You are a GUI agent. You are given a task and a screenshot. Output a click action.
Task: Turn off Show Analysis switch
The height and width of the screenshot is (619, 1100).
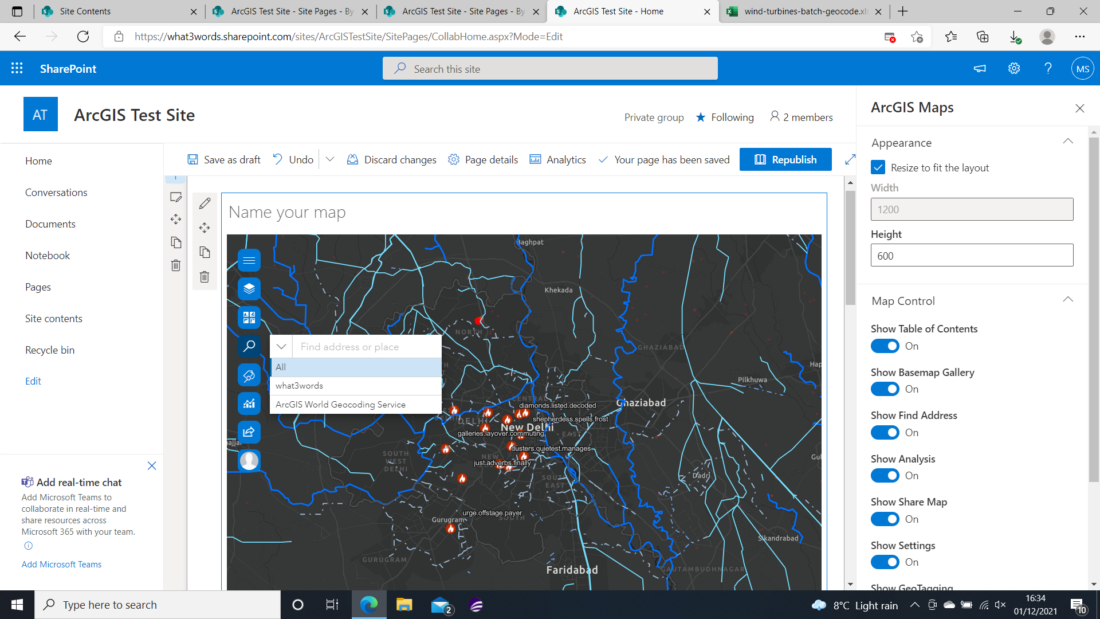[x=885, y=476]
